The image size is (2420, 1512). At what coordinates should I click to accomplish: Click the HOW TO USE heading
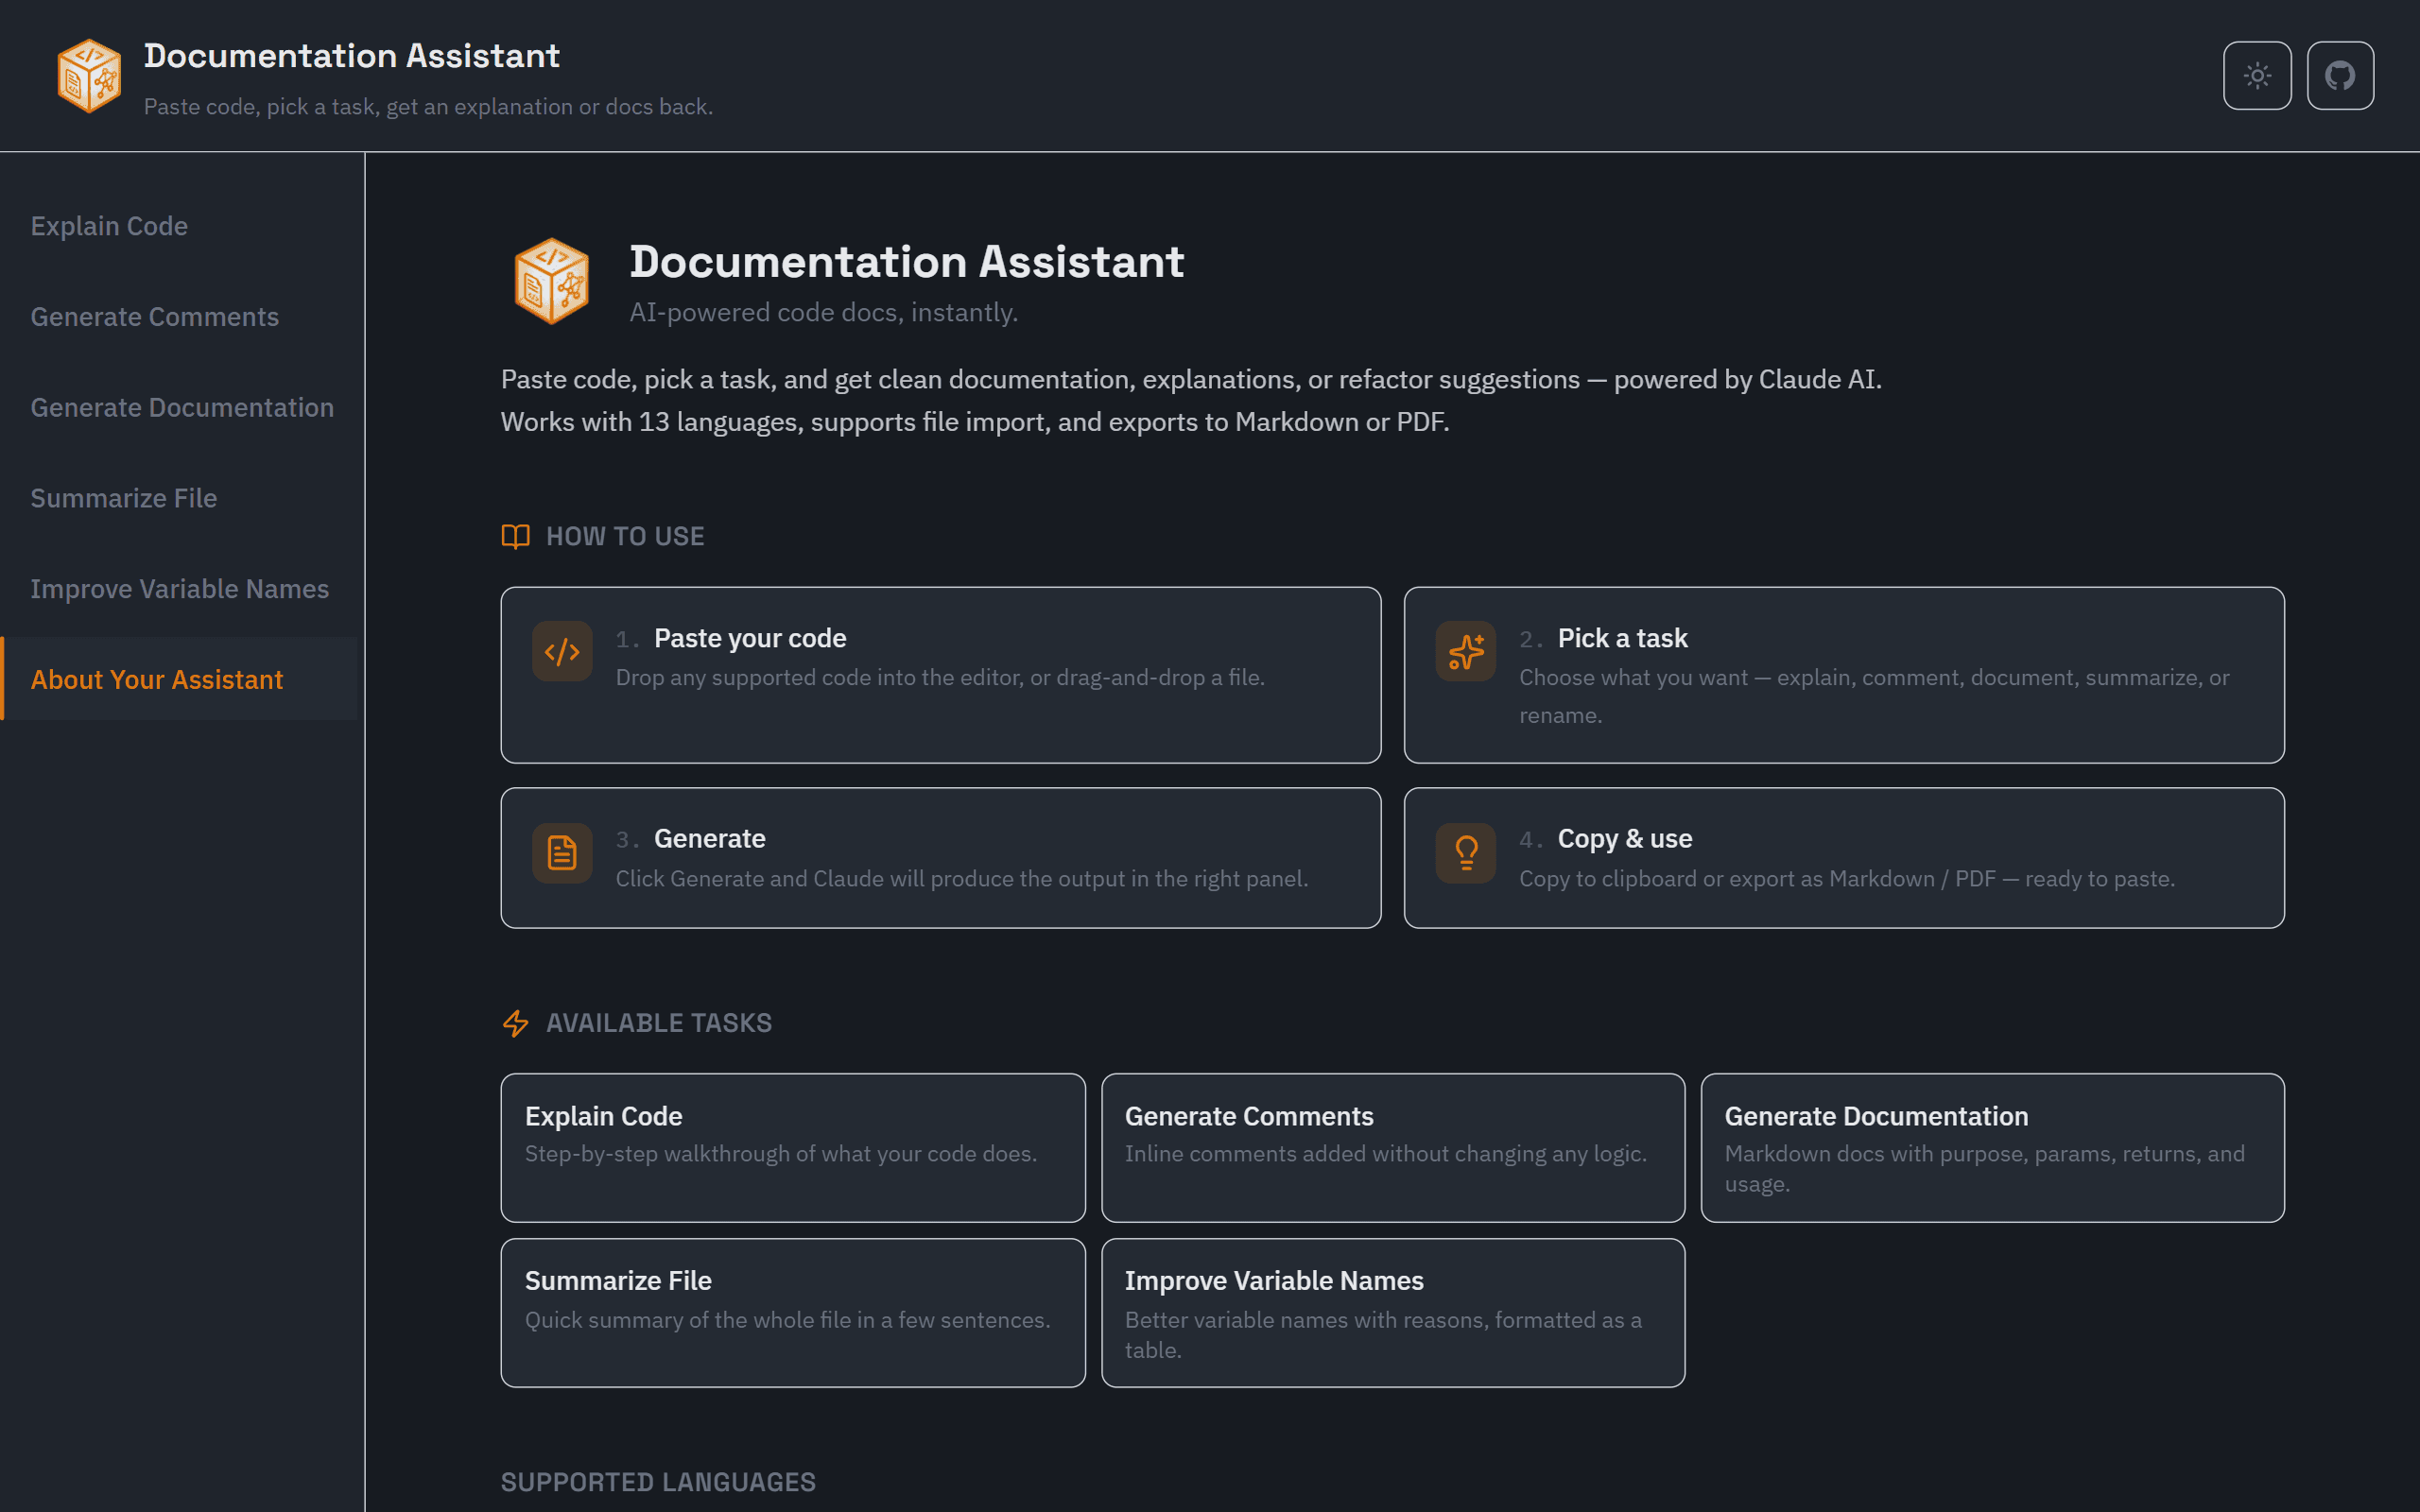[x=625, y=537]
